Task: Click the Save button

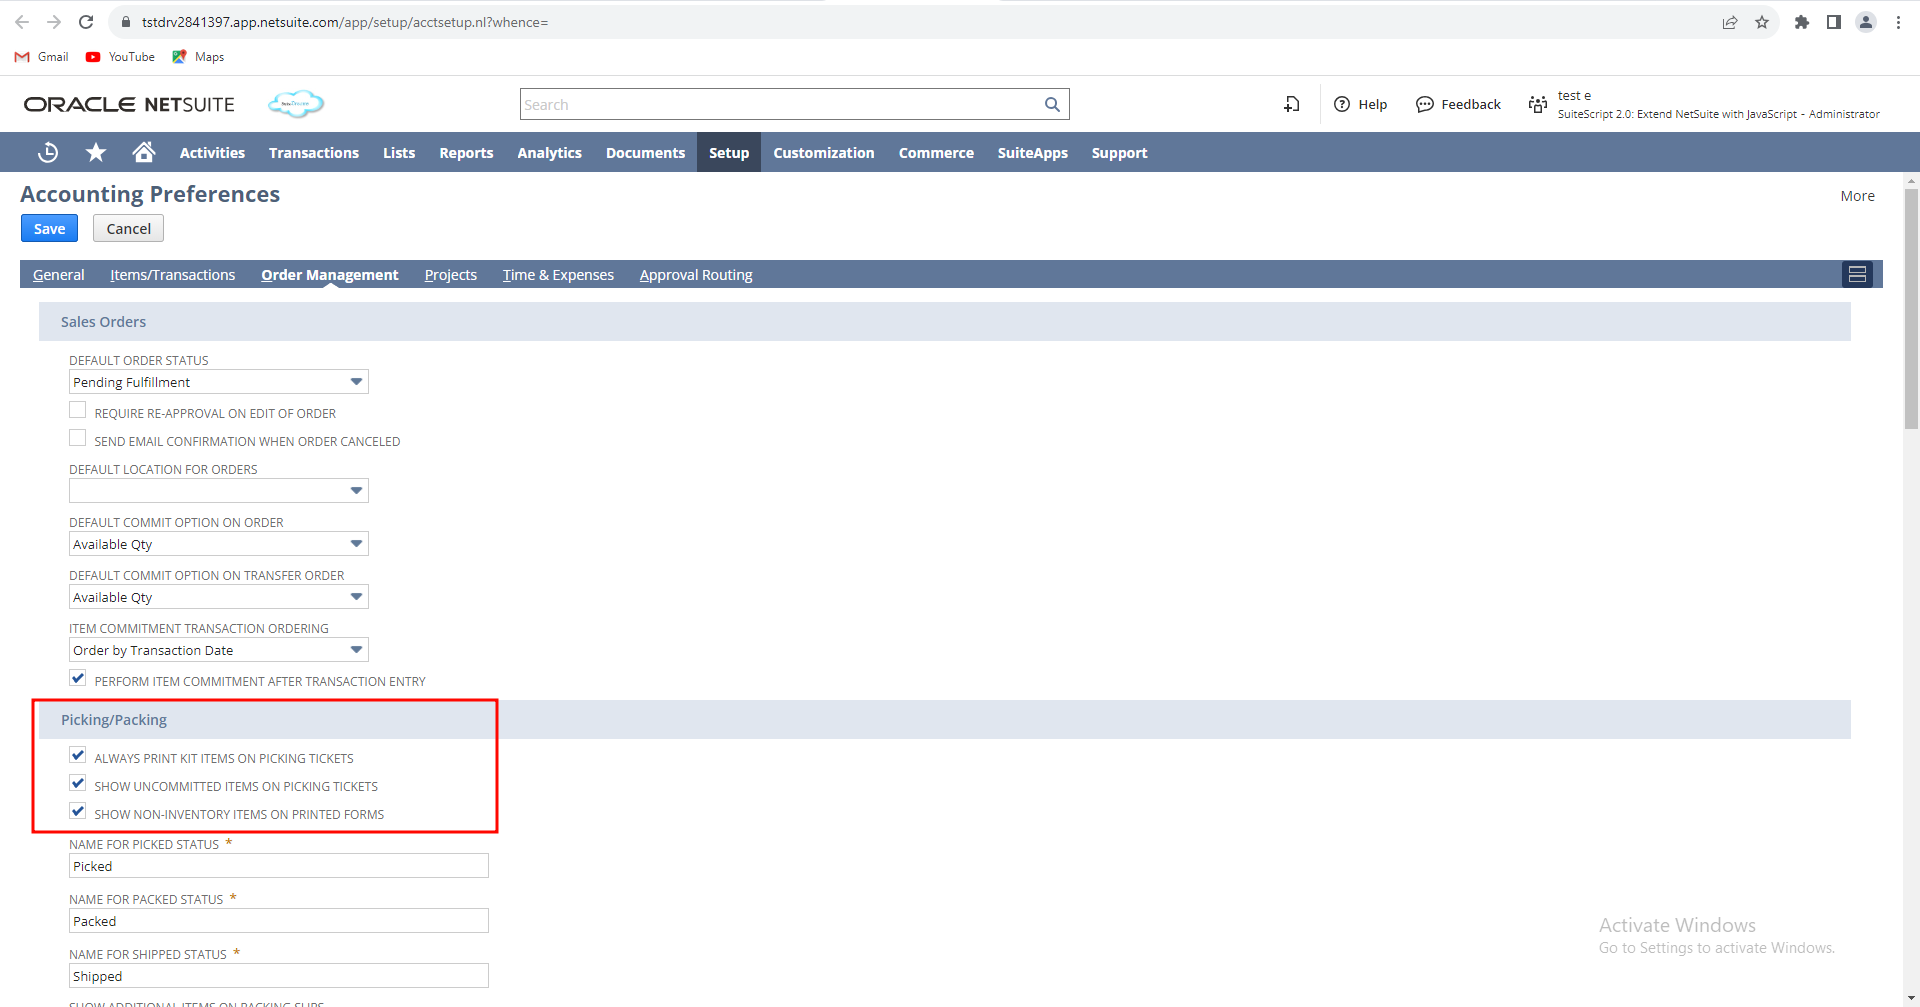Action: pos(49,229)
